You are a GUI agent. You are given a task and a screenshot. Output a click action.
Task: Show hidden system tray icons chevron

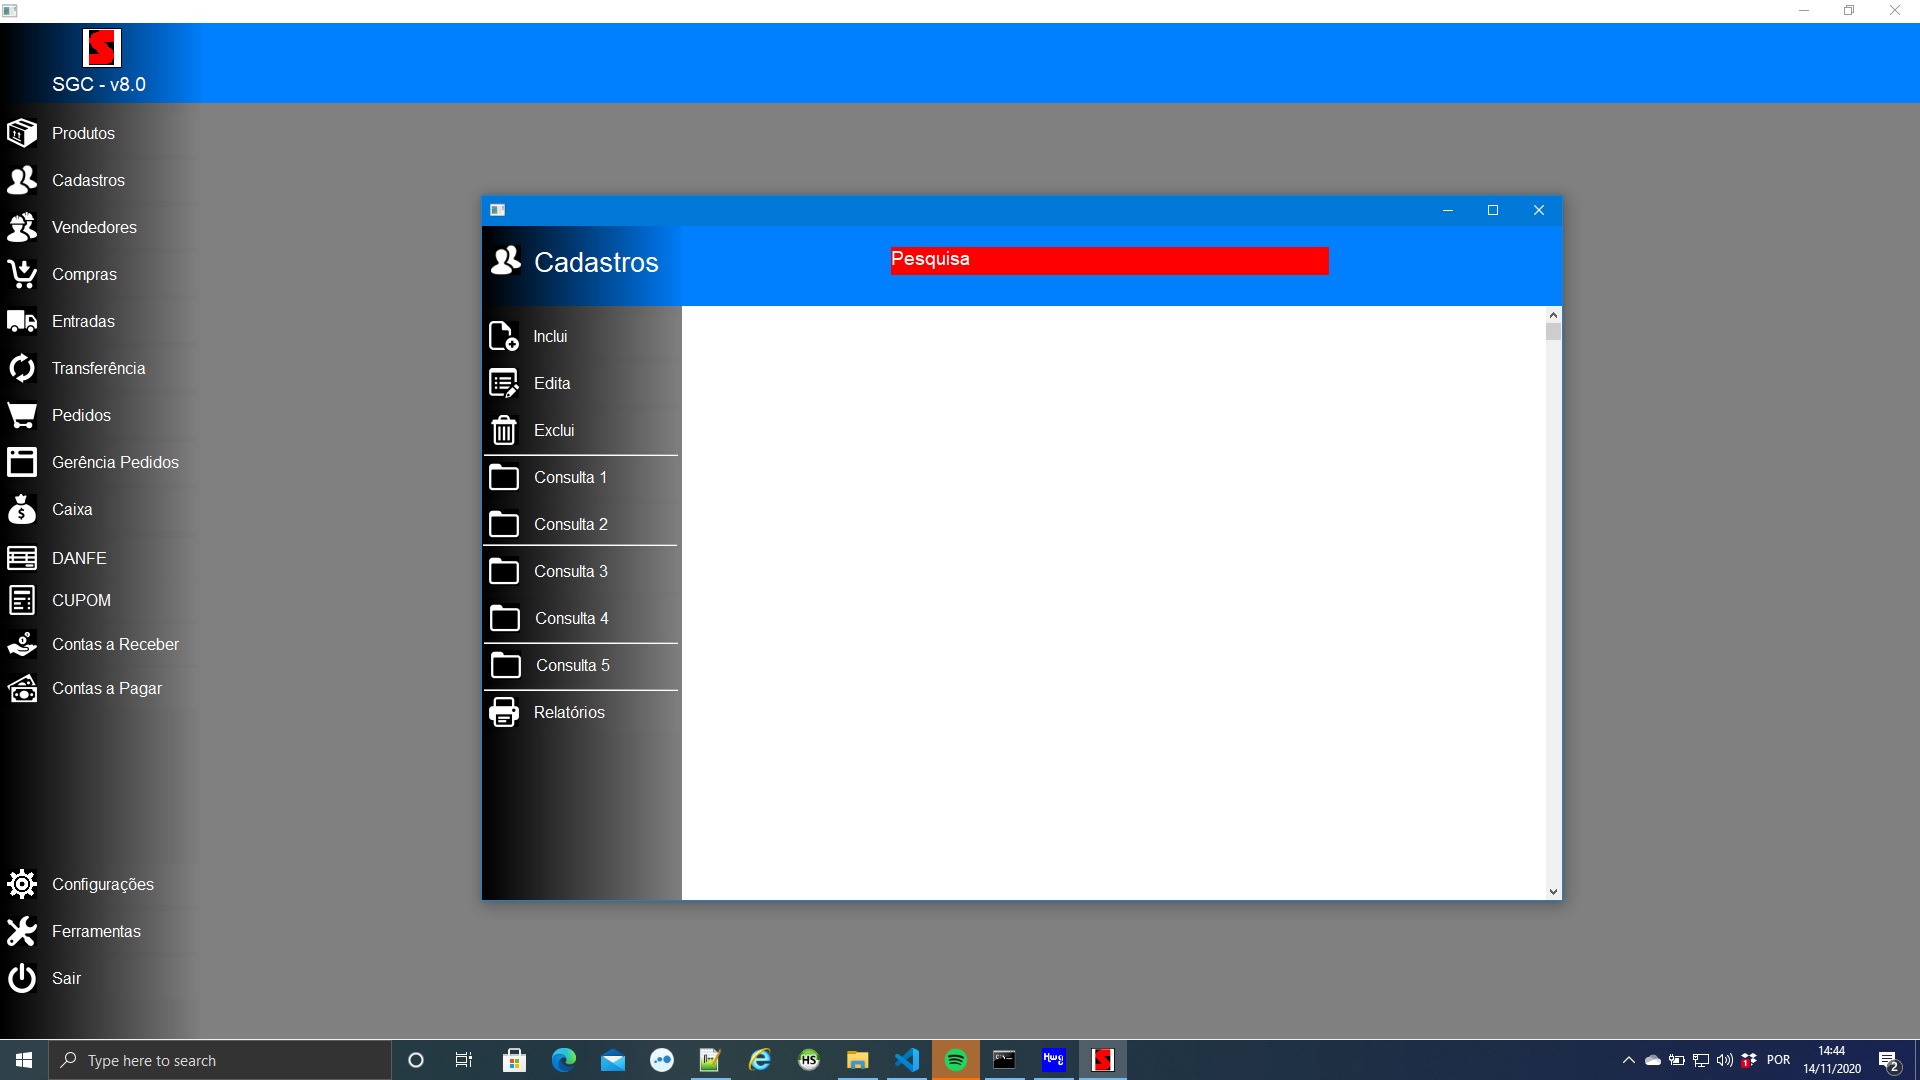click(x=1628, y=1060)
